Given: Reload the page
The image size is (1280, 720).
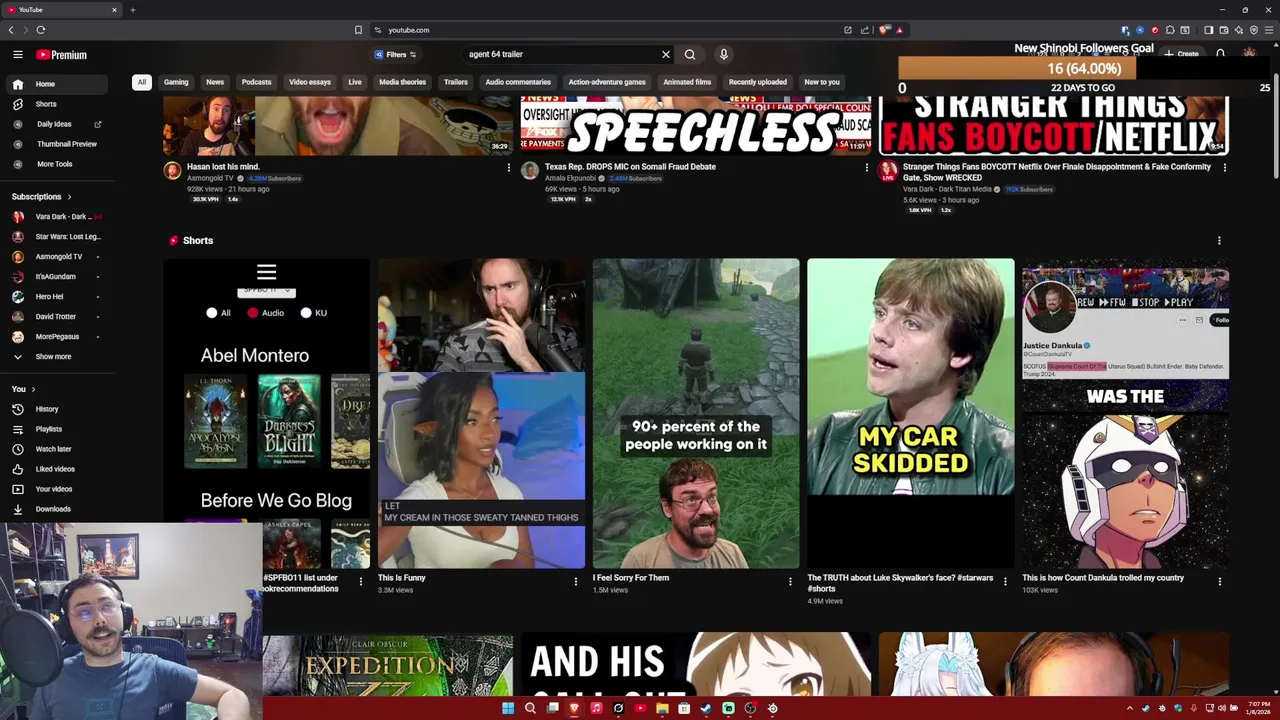Looking at the screenshot, I should [x=41, y=30].
